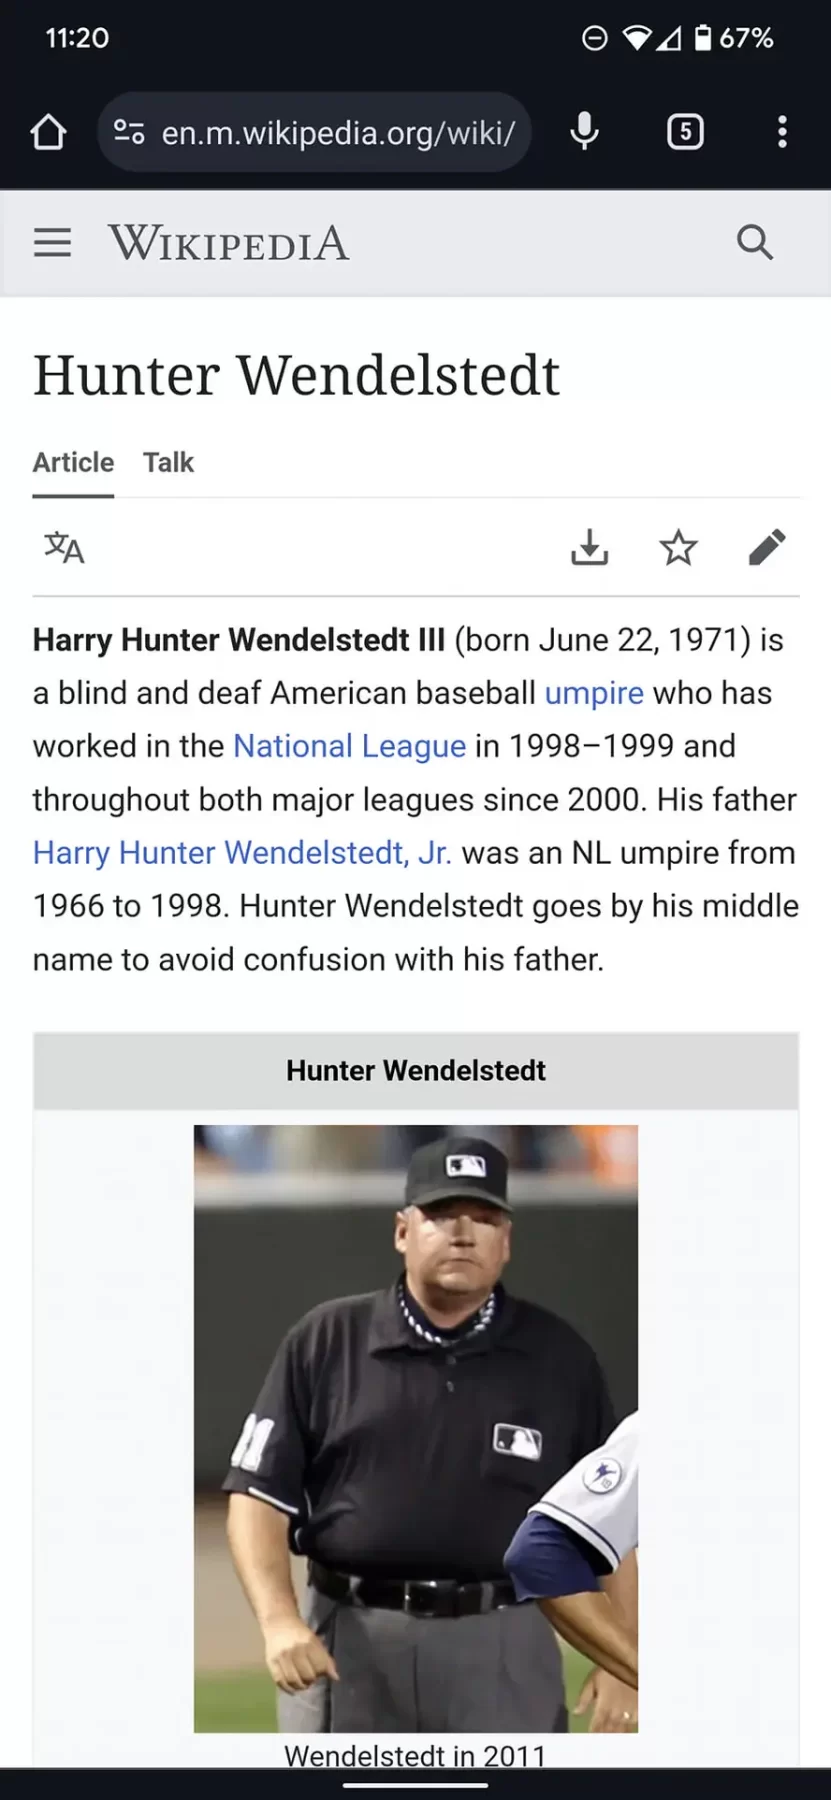The width and height of the screenshot is (831, 1800).
Task: Tap the voice search microphone icon
Action: coord(584,132)
